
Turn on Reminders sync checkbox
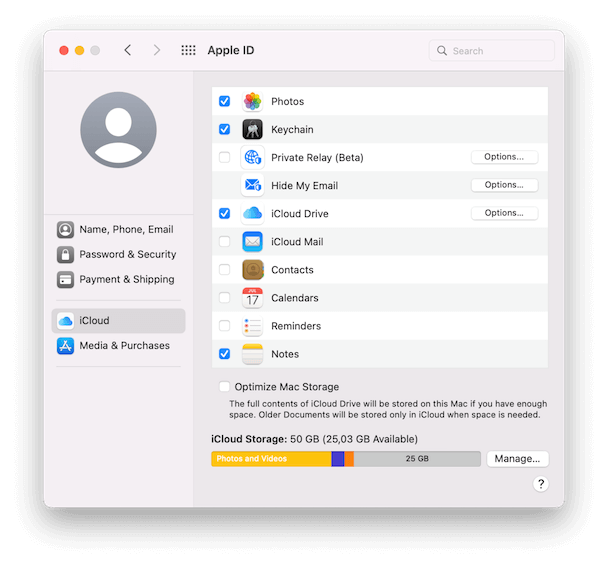pyautogui.click(x=224, y=326)
